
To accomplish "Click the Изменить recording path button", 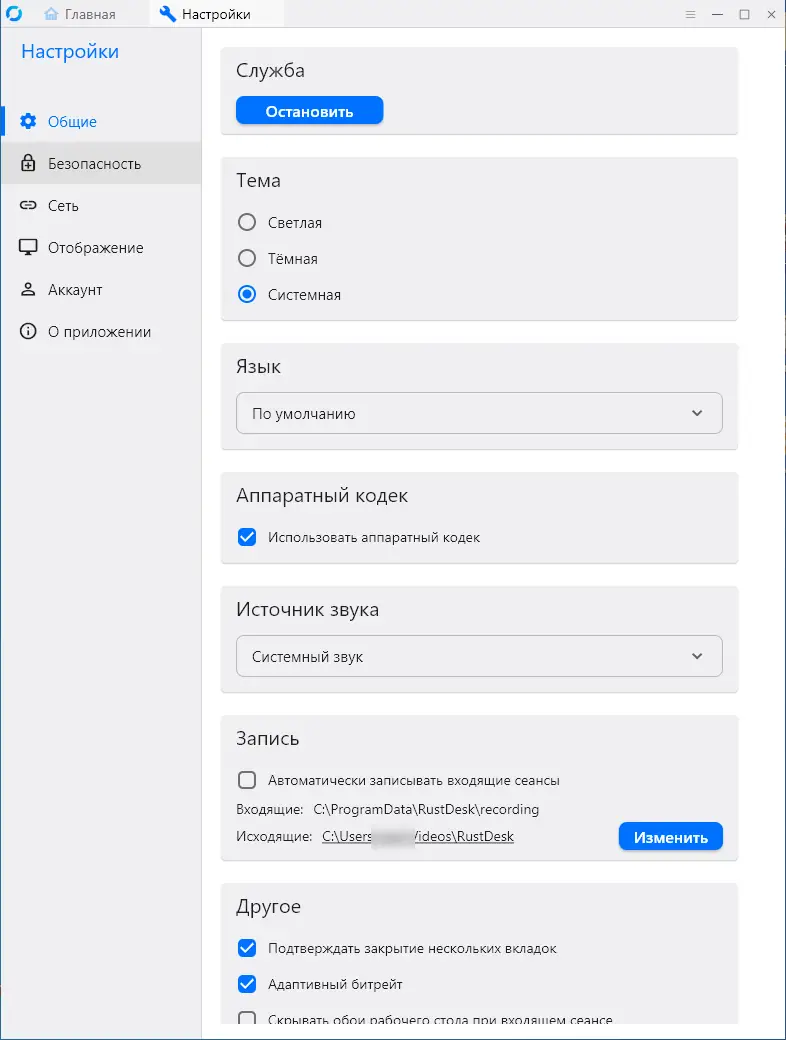I will (x=670, y=837).
